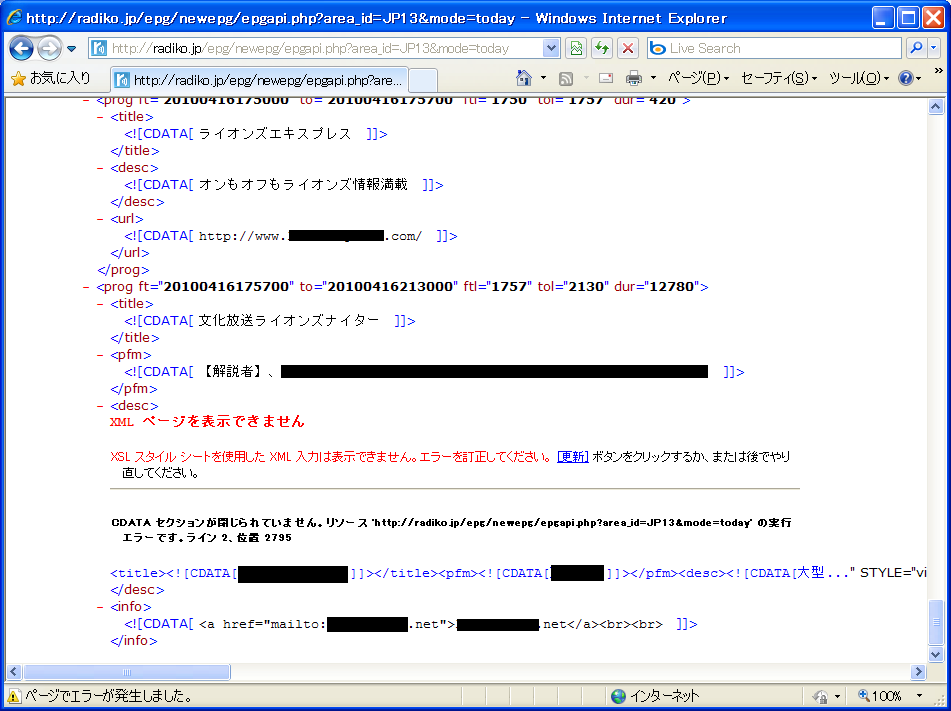The width and height of the screenshot is (951, 711).
Task: Click the vertical scrollbar thumb
Action: (x=935, y=621)
